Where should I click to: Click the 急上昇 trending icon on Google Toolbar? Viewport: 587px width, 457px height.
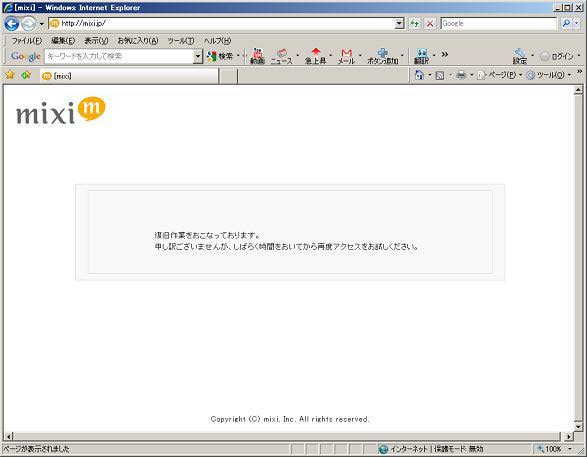pyautogui.click(x=316, y=56)
